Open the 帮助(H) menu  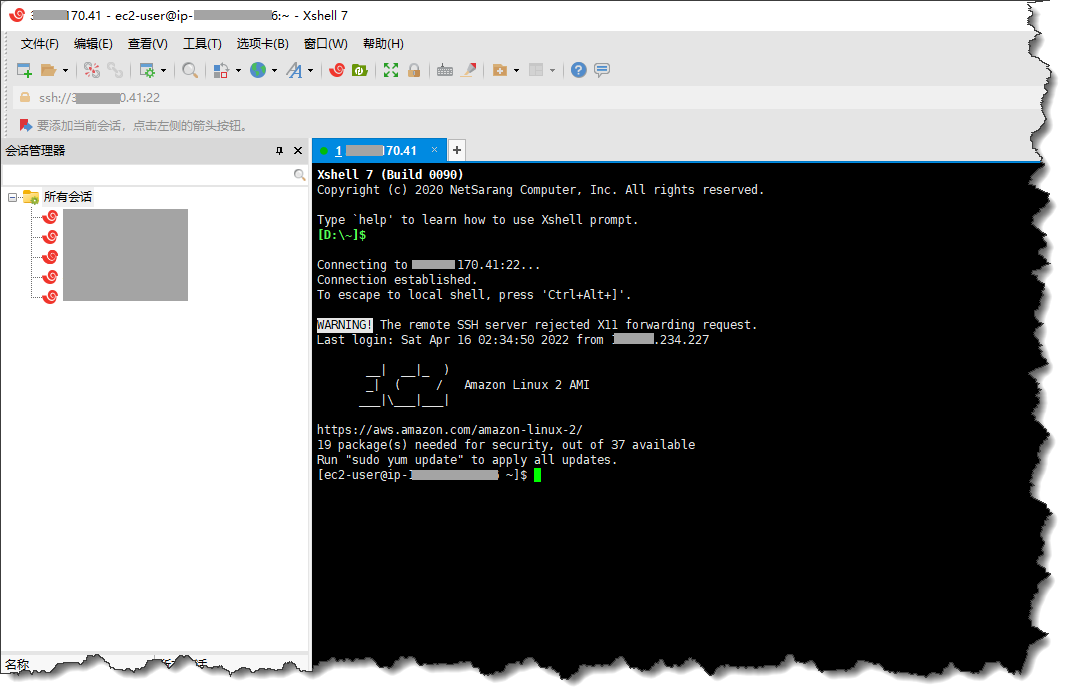(383, 44)
